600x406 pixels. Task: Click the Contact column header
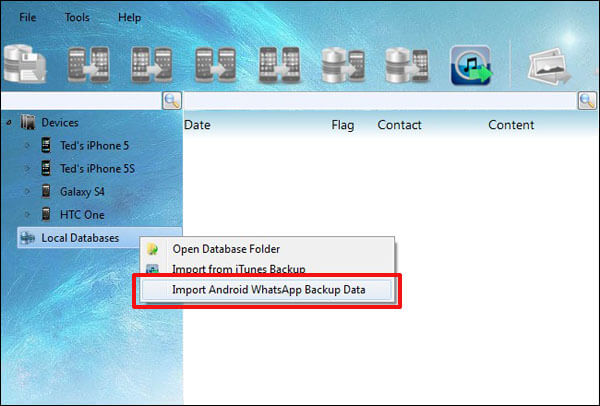click(x=399, y=125)
